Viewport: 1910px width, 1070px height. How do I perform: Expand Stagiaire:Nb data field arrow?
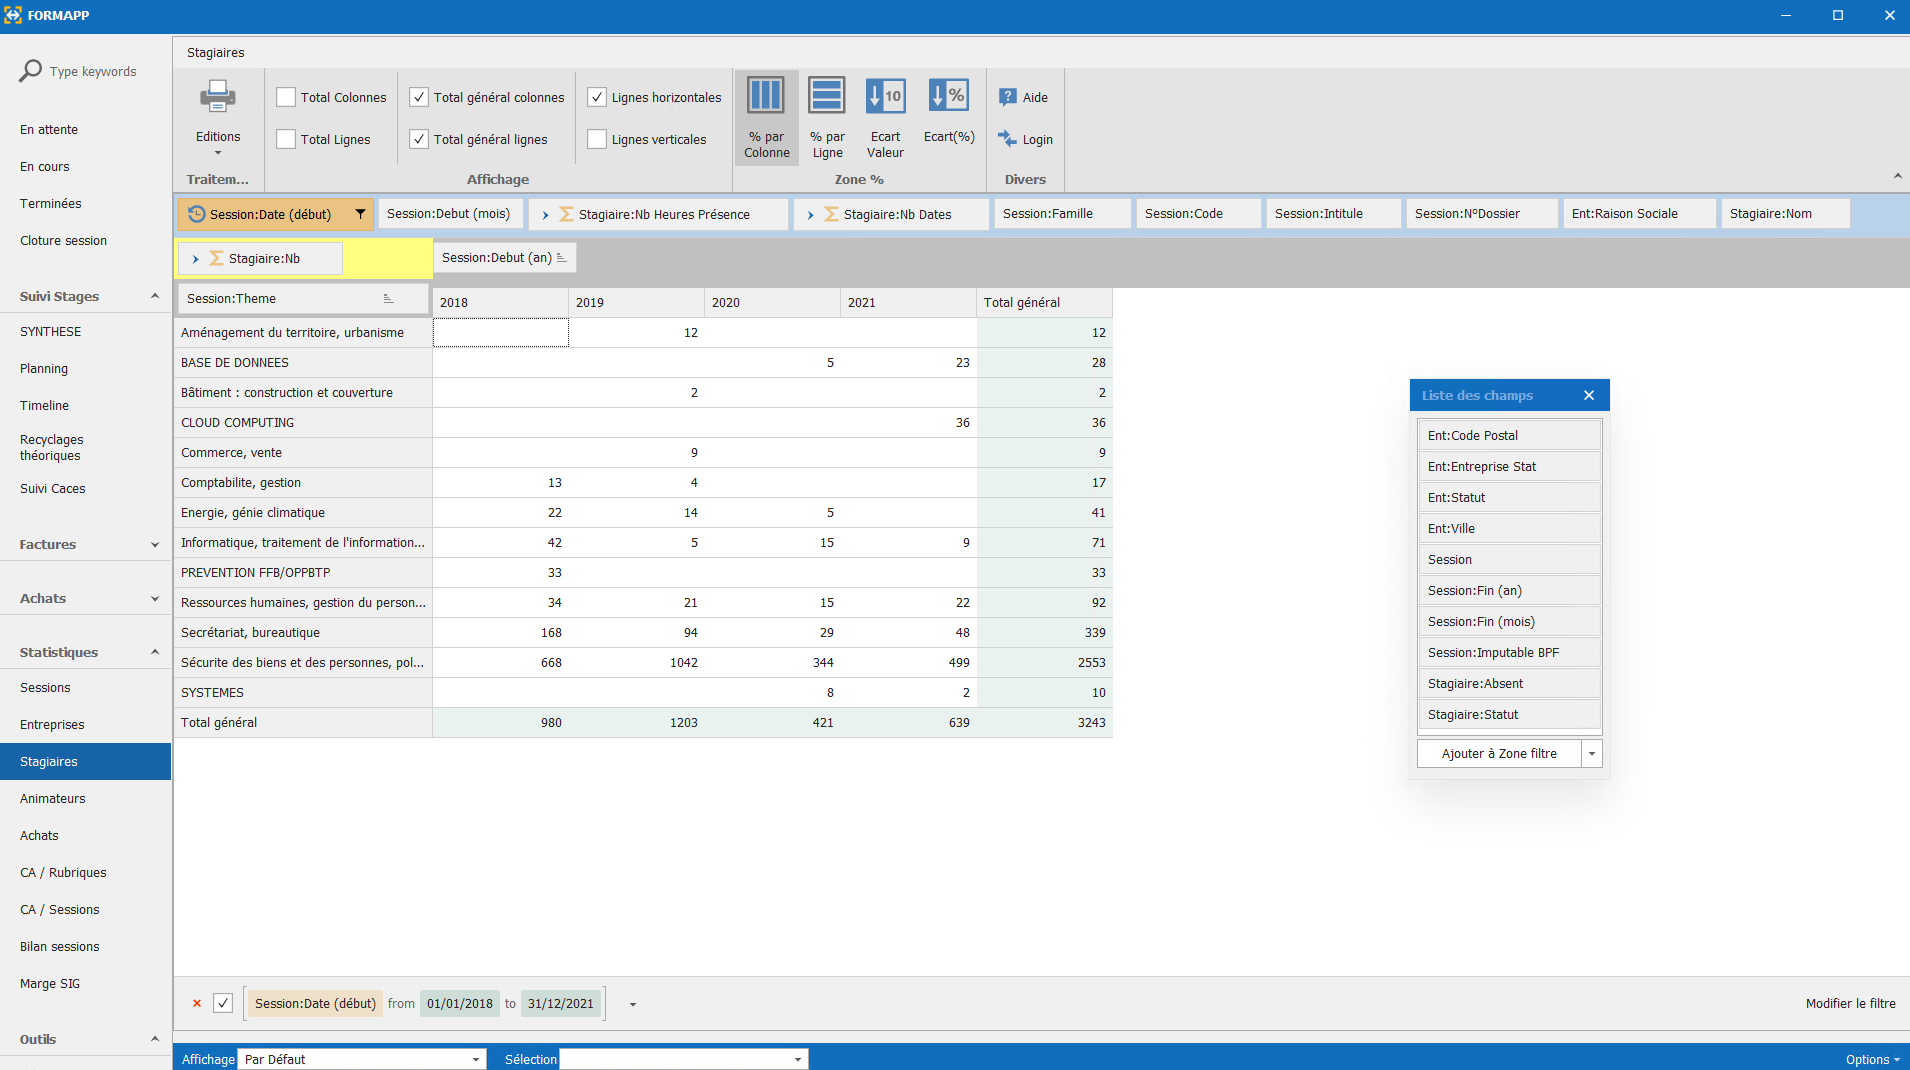(x=195, y=259)
